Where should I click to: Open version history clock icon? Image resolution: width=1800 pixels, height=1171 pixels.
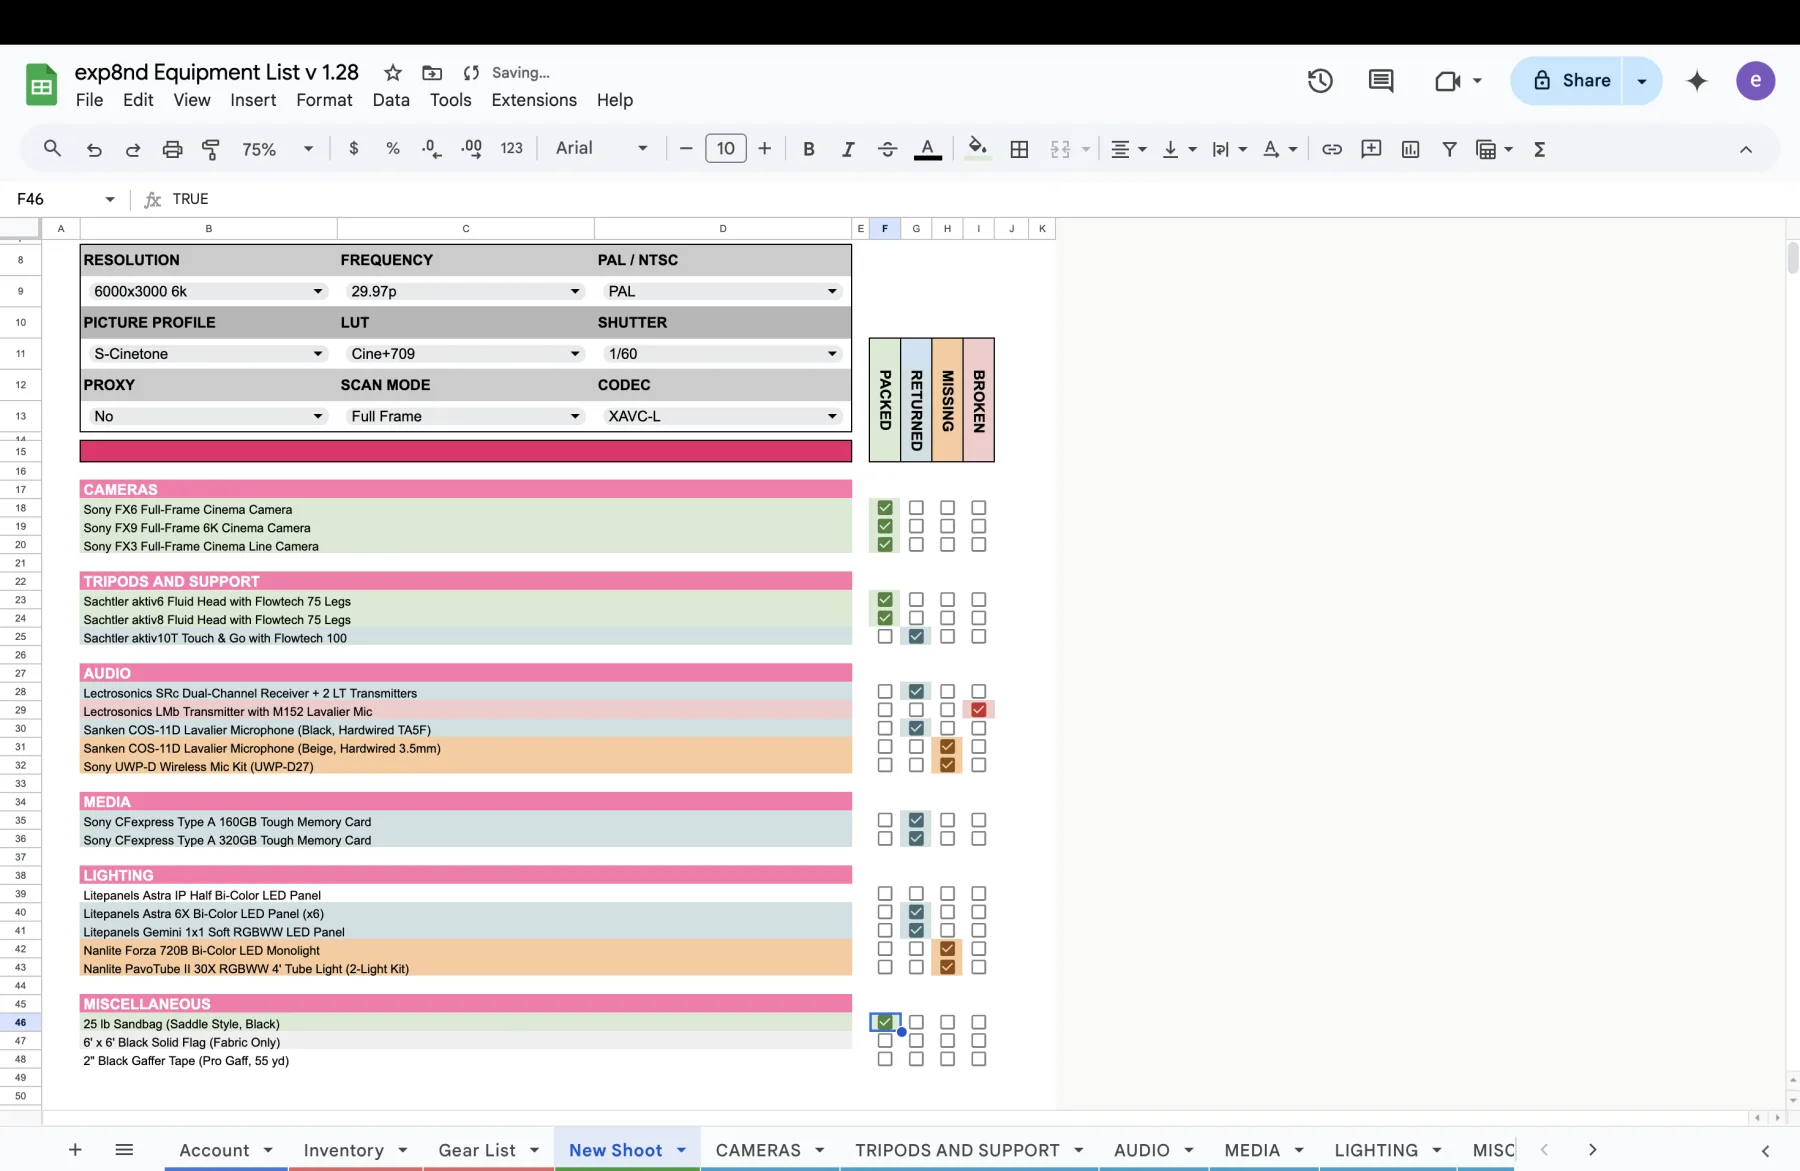[x=1320, y=81]
